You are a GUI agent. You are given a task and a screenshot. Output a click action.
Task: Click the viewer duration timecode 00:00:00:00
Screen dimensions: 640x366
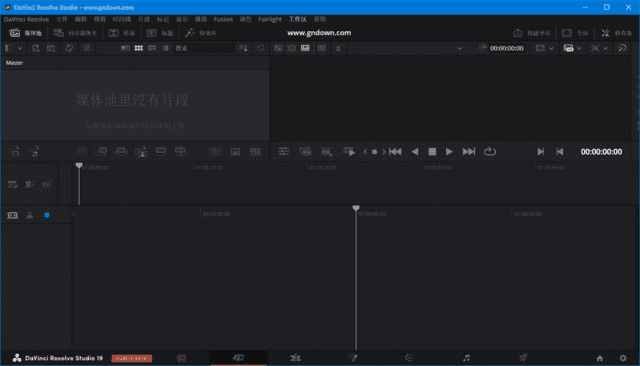[507, 48]
